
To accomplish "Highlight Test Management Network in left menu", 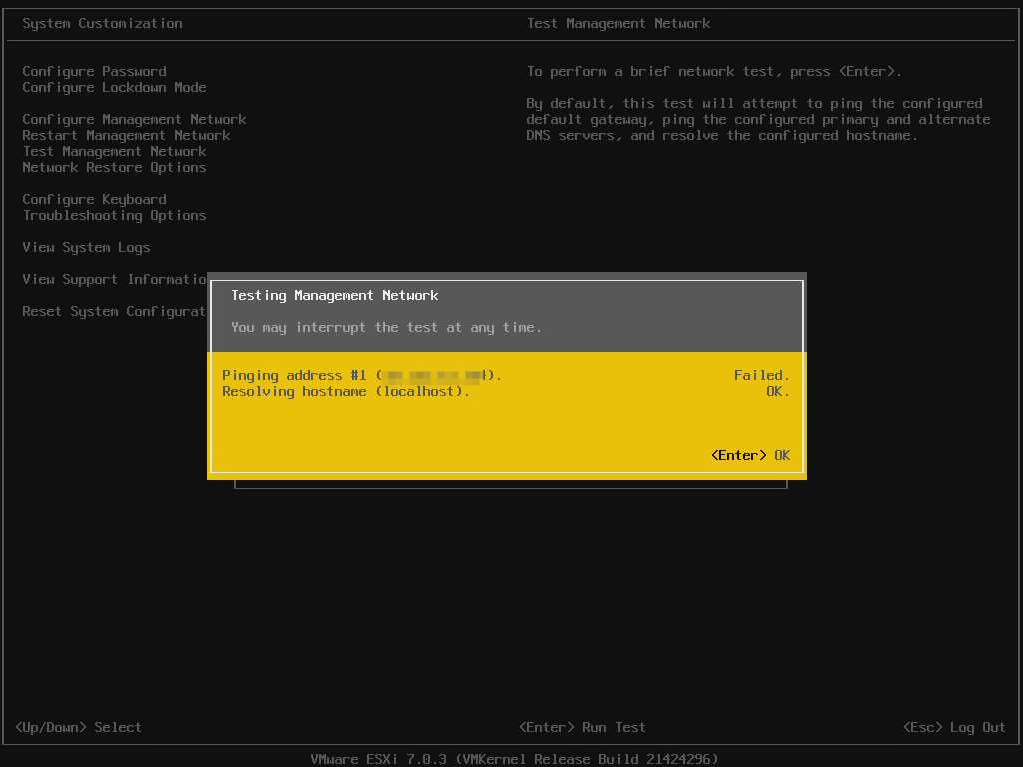I will [x=114, y=151].
